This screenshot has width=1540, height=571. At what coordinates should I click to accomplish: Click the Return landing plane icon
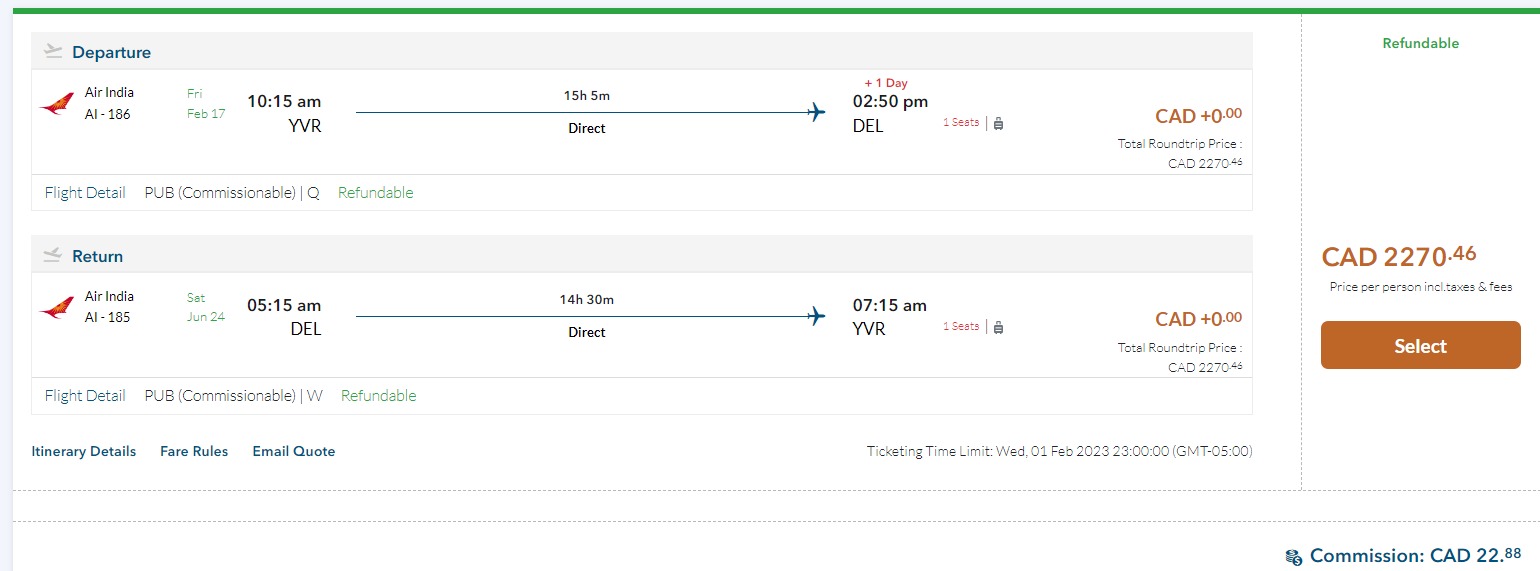coord(54,256)
